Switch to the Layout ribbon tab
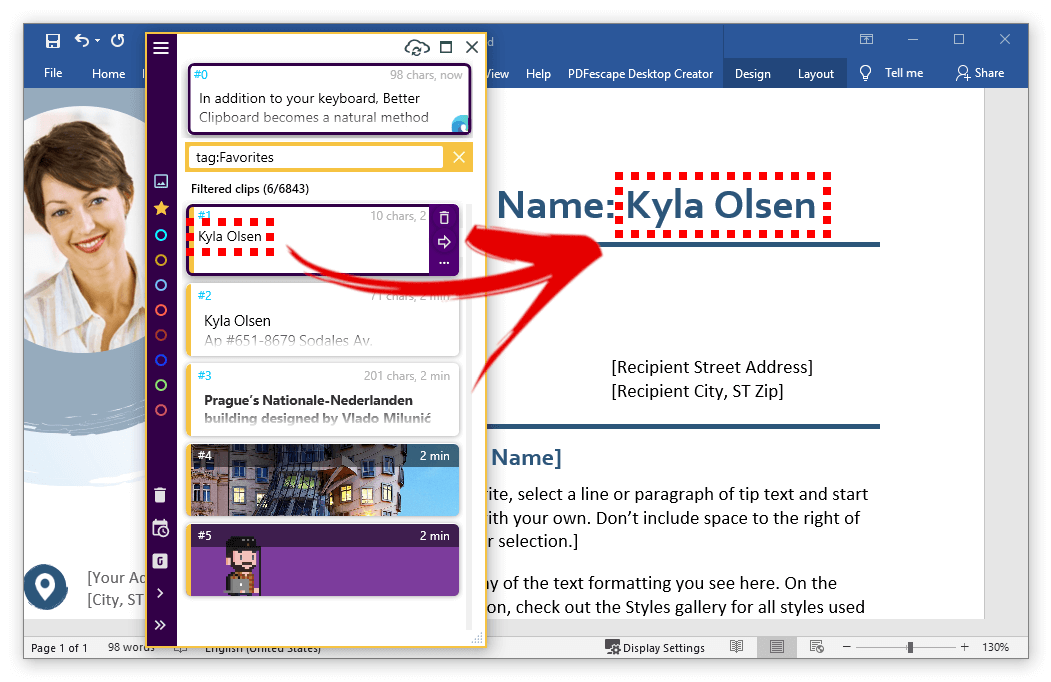This screenshot has width=1051, height=682. [816, 74]
